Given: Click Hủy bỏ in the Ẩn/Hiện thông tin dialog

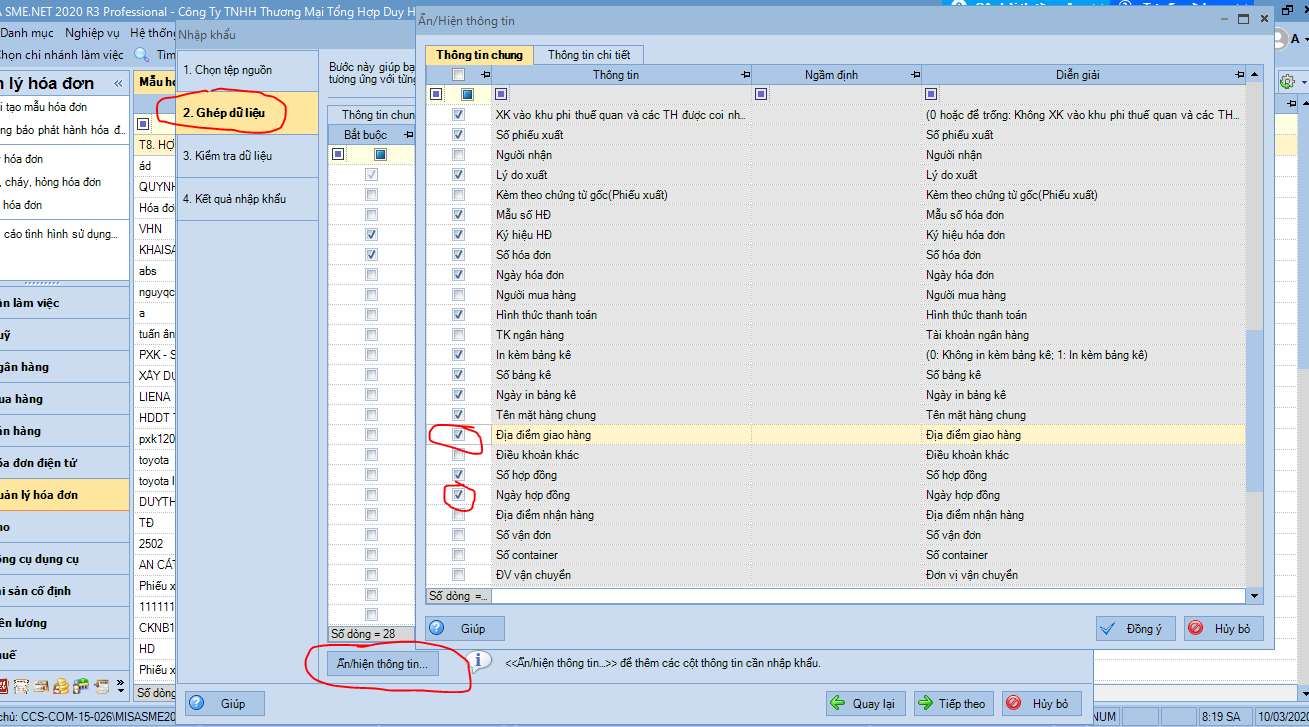Looking at the screenshot, I should point(1223,629).
